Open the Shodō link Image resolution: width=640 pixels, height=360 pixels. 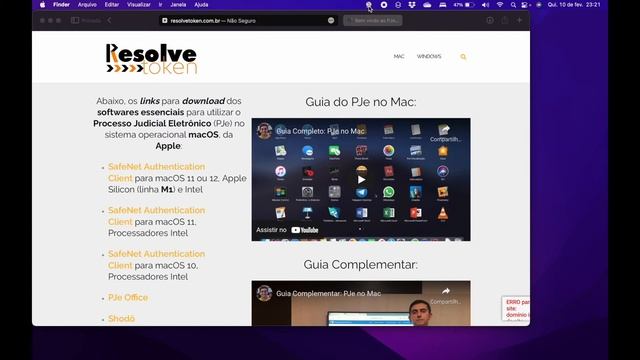tap(121, 319)
